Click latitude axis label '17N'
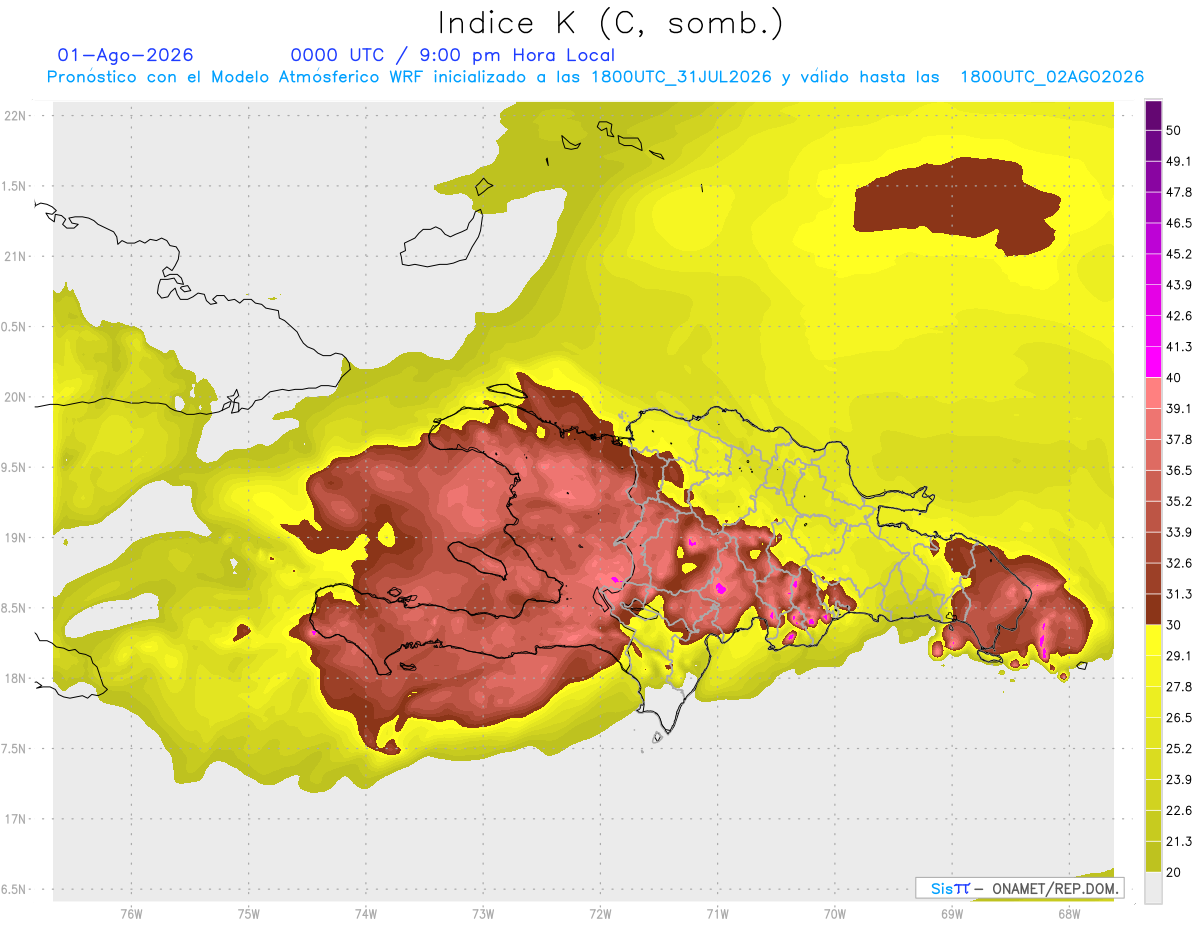1200x927 pixels. (x=17, y=819)
